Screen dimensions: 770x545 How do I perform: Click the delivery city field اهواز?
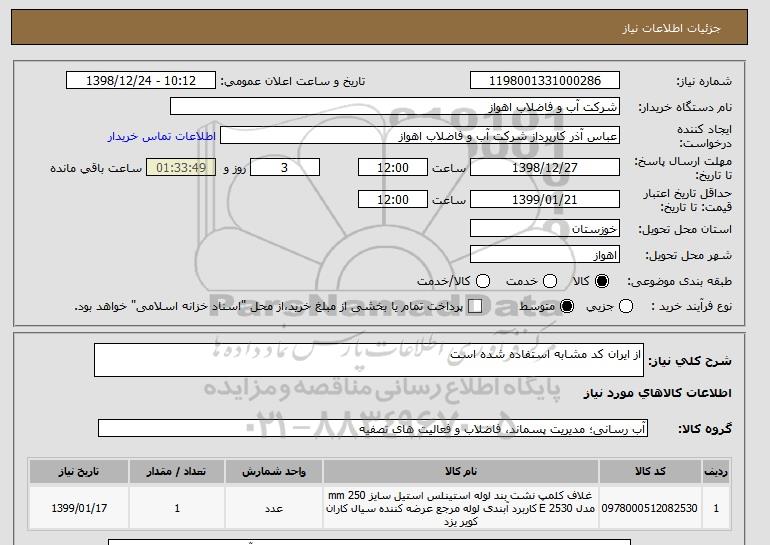pyautogui.click(x=545, y=254)
